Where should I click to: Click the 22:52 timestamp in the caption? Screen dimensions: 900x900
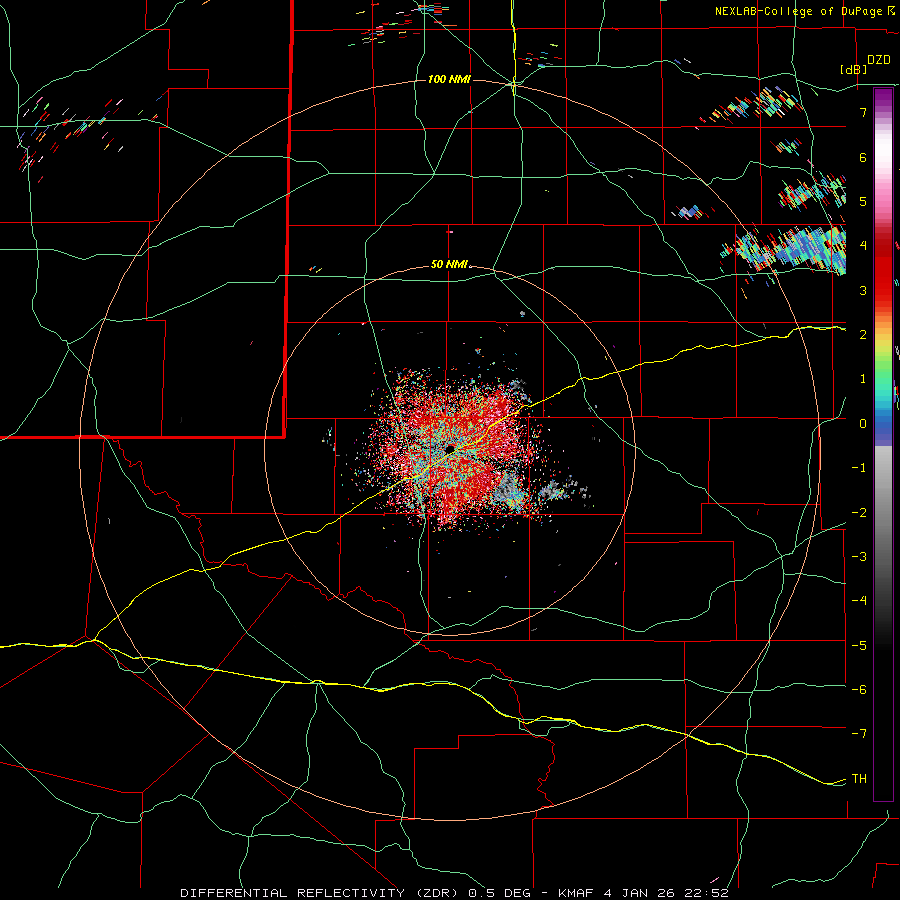coord(708,893)
